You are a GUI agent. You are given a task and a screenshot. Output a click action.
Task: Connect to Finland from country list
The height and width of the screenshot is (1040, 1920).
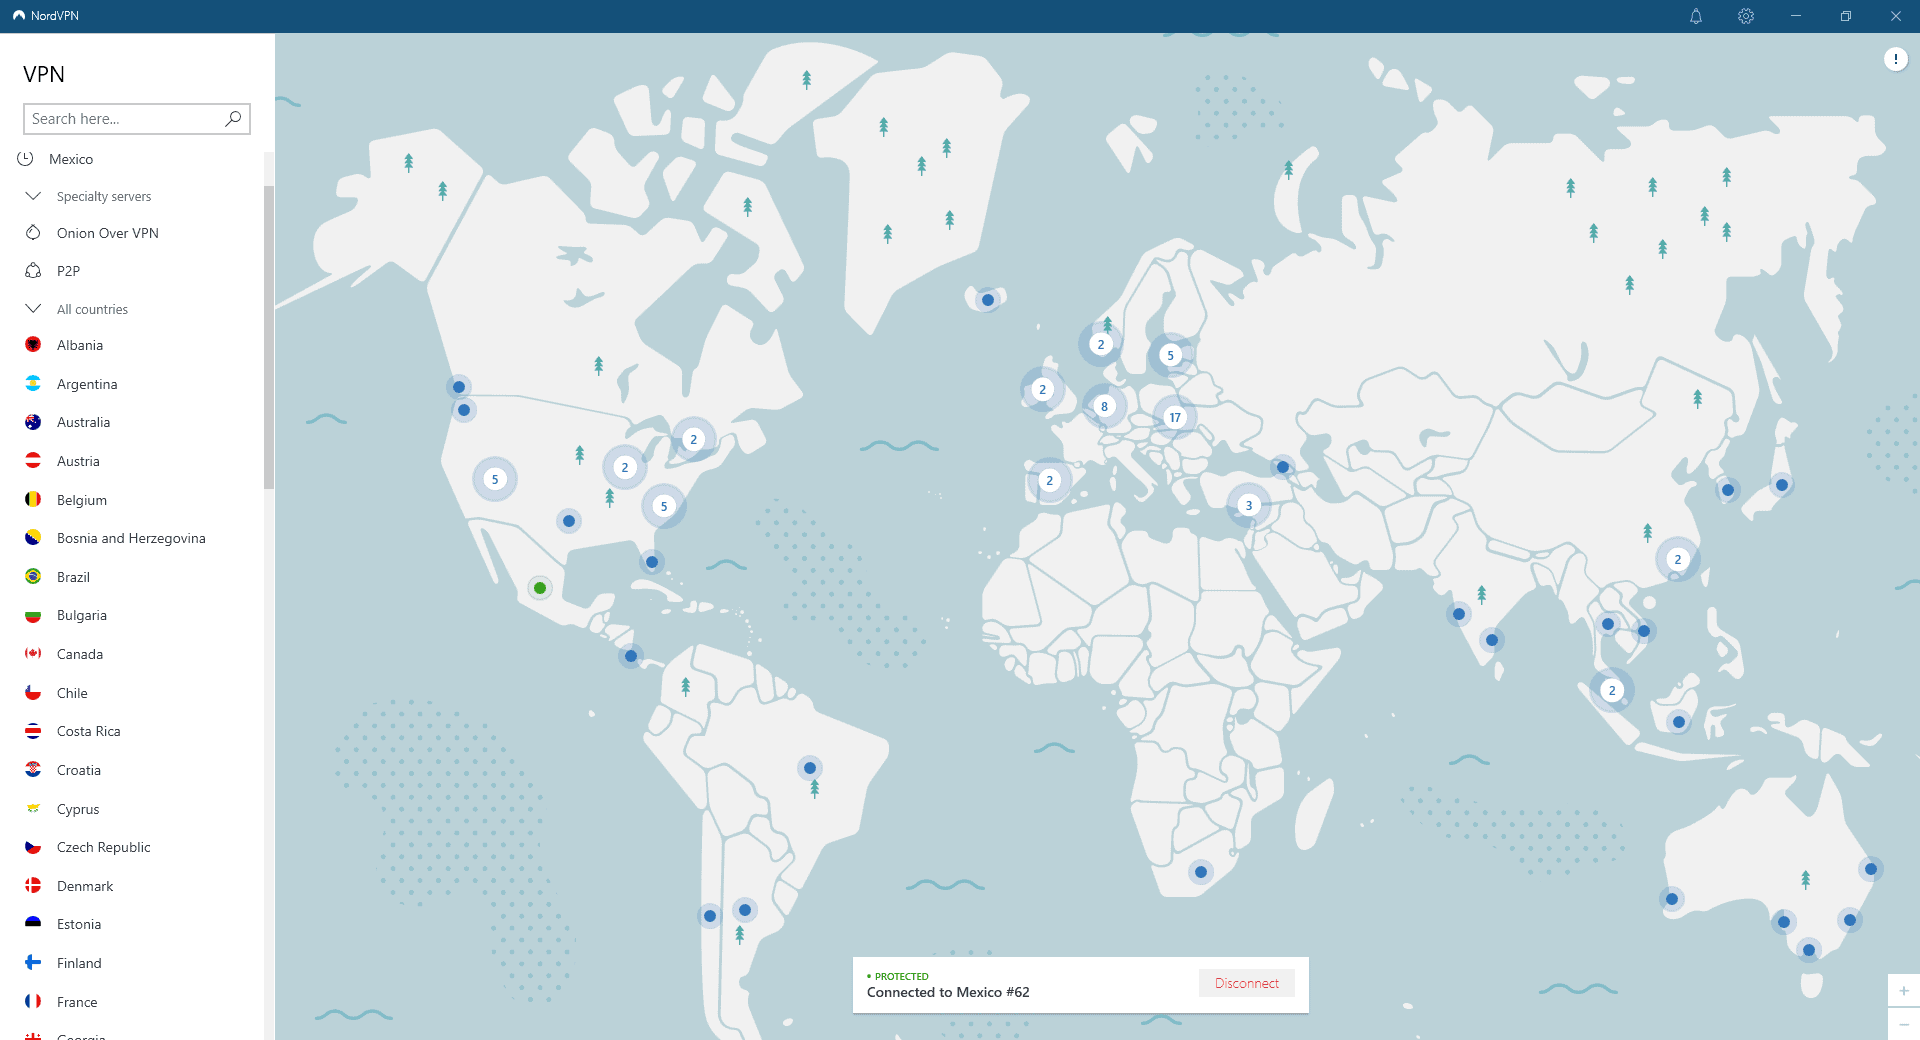click(x=79, y=963)
